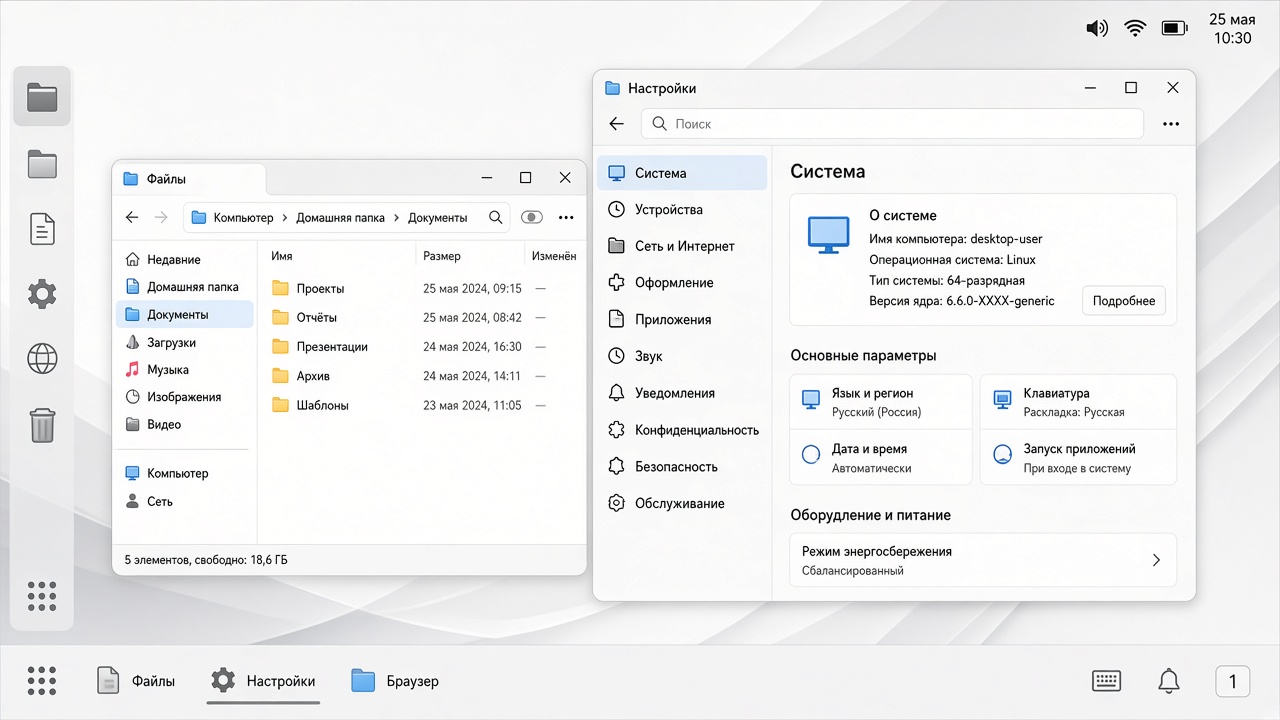
Task: Sort by the Изменён column header
Action: pyautogui.click(x=554, y=256)
